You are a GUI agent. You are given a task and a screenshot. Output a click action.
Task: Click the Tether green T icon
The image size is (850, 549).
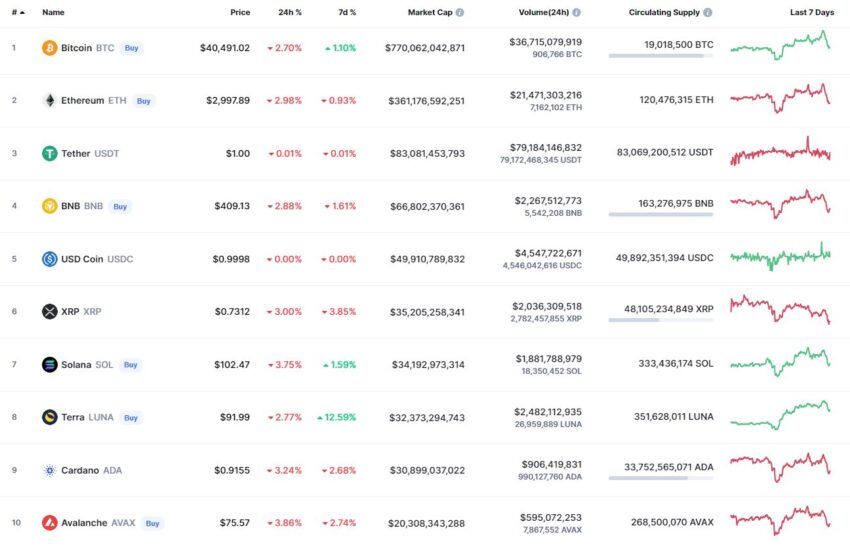pyautogui.click(x=49, y=153)
